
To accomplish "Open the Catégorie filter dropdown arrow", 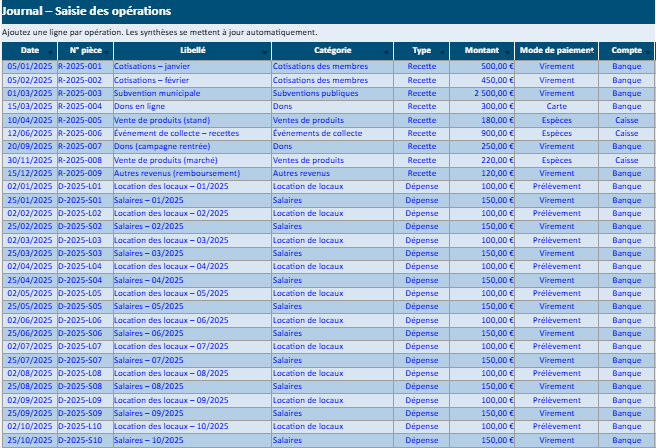I will pyautogui.click(x=387, y=52).
